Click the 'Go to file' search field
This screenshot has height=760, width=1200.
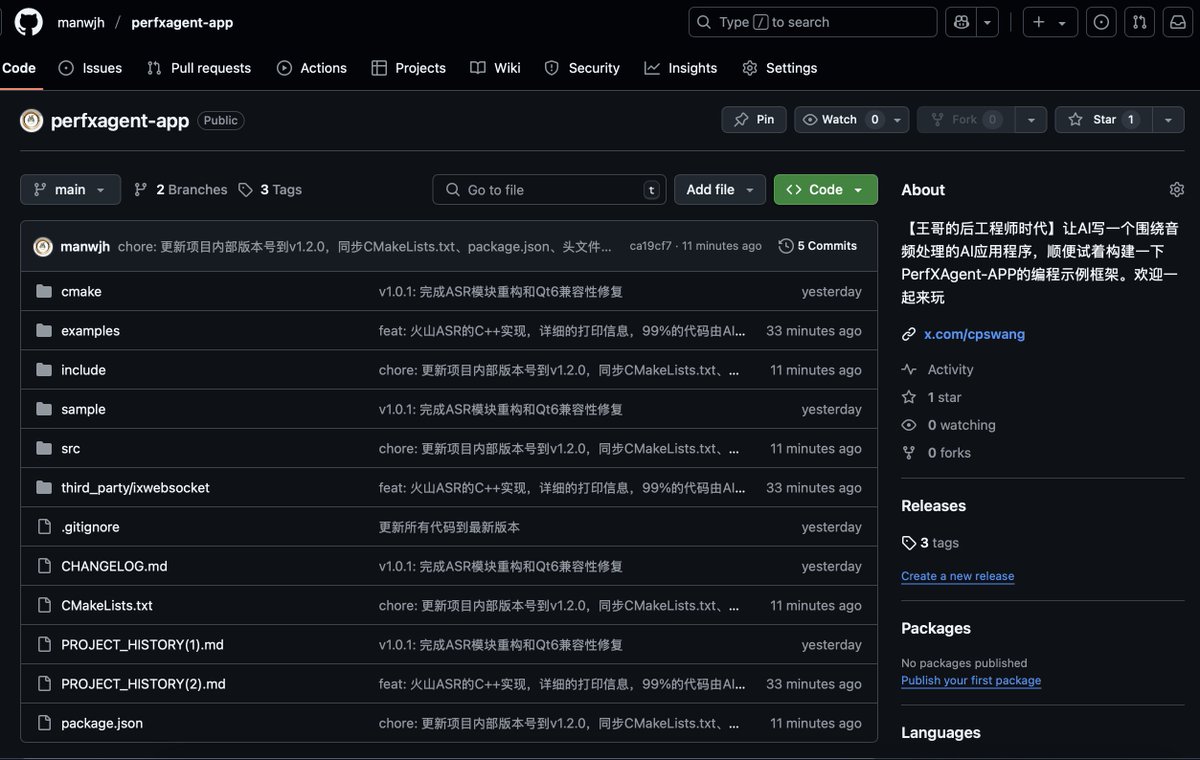(x=549, y=189)
